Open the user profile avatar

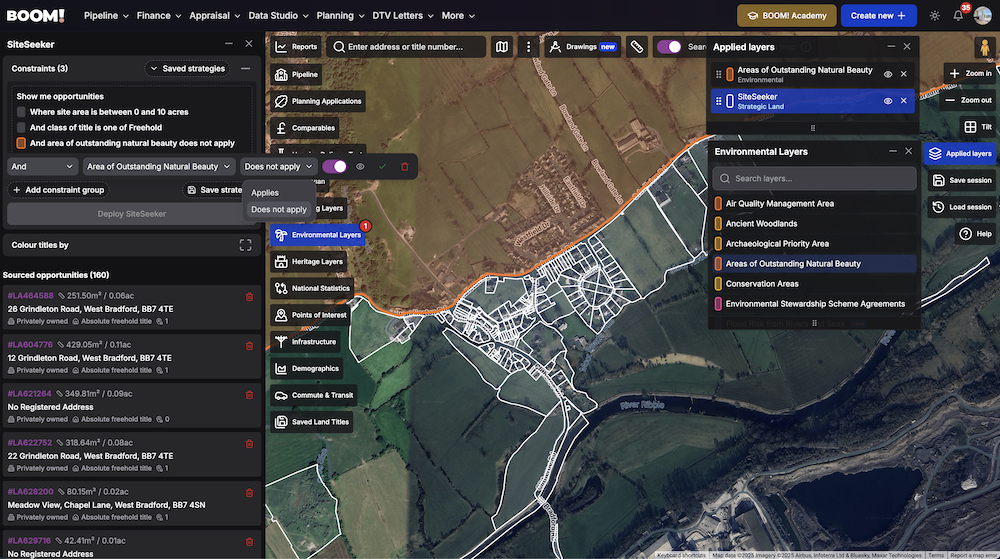[x=983, y=15]
